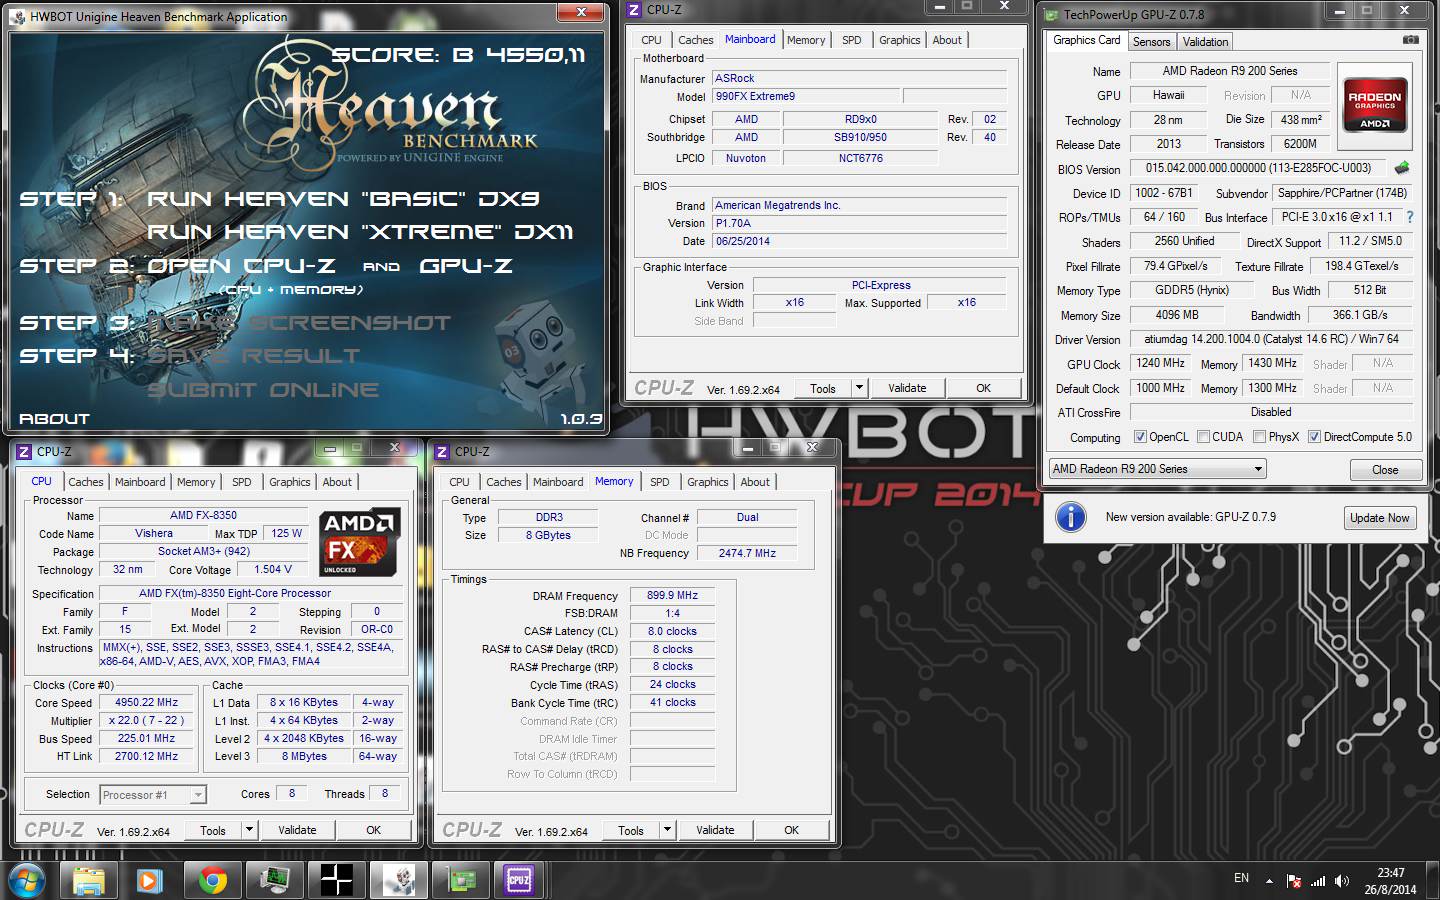Expand Tools arrow in the Memory CPU-Z window
The image size is (1440, 900).
[667, 830]
